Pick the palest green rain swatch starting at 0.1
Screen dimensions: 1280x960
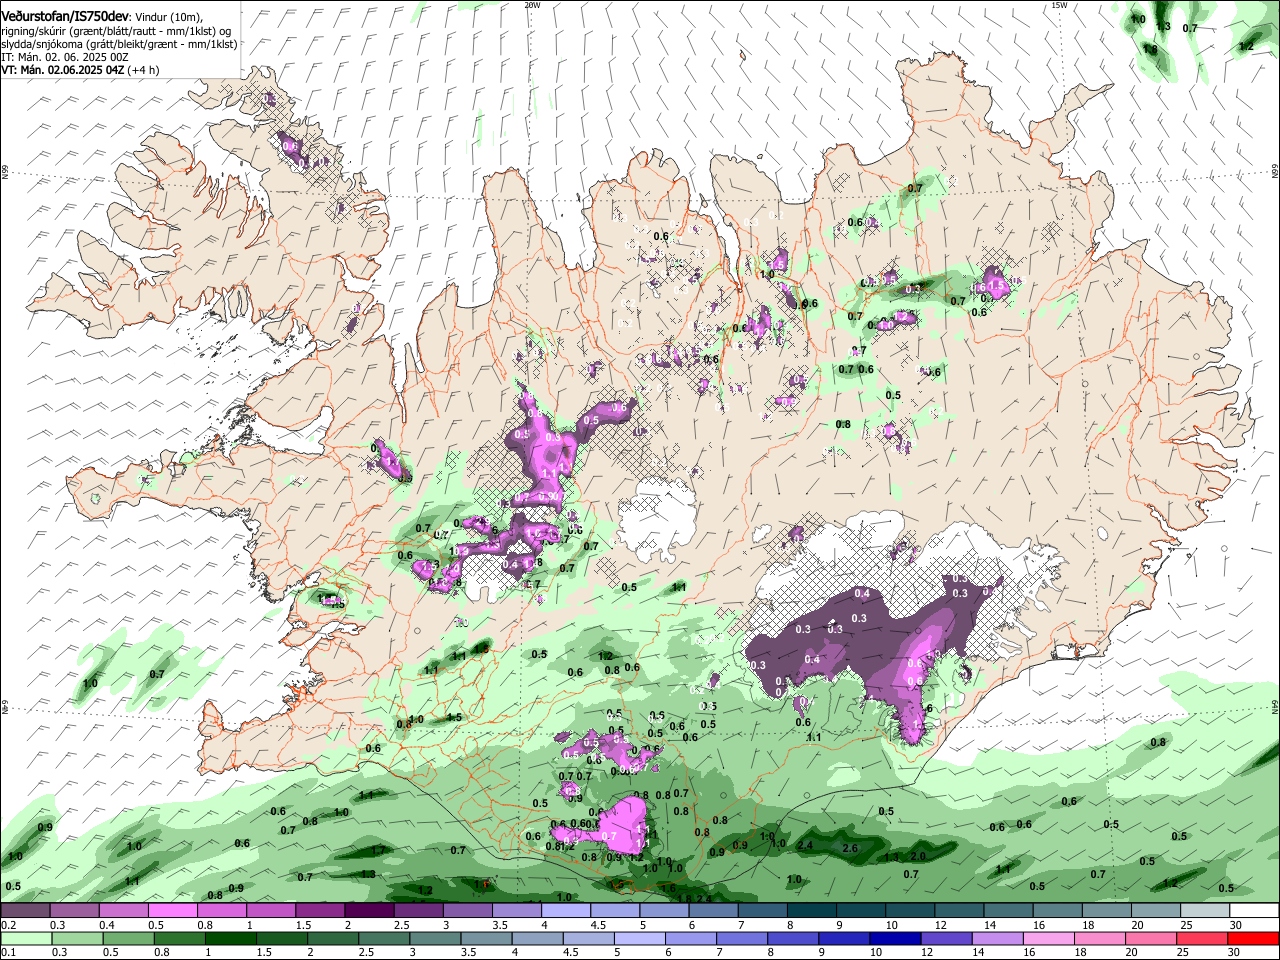[26, 938]
